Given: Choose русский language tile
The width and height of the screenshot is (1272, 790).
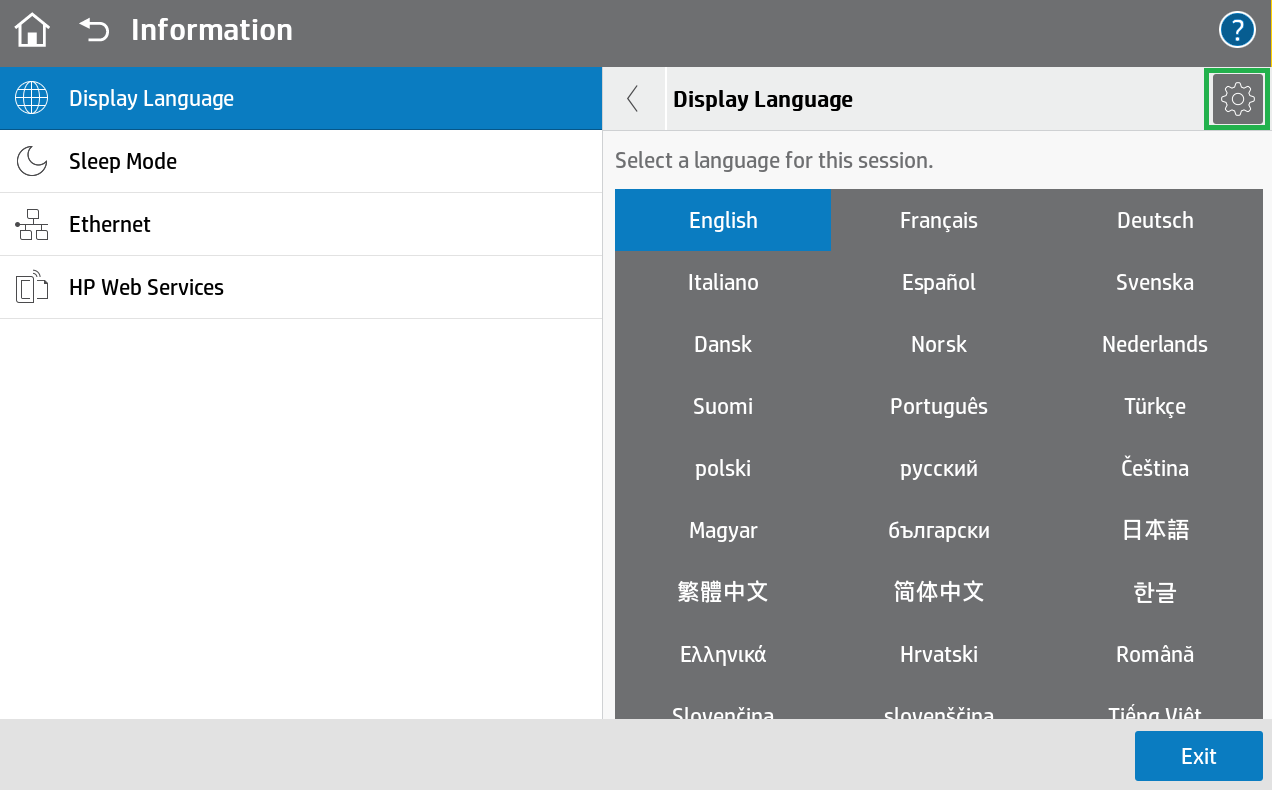Looking at the screenshot, I should click(938, 468).
